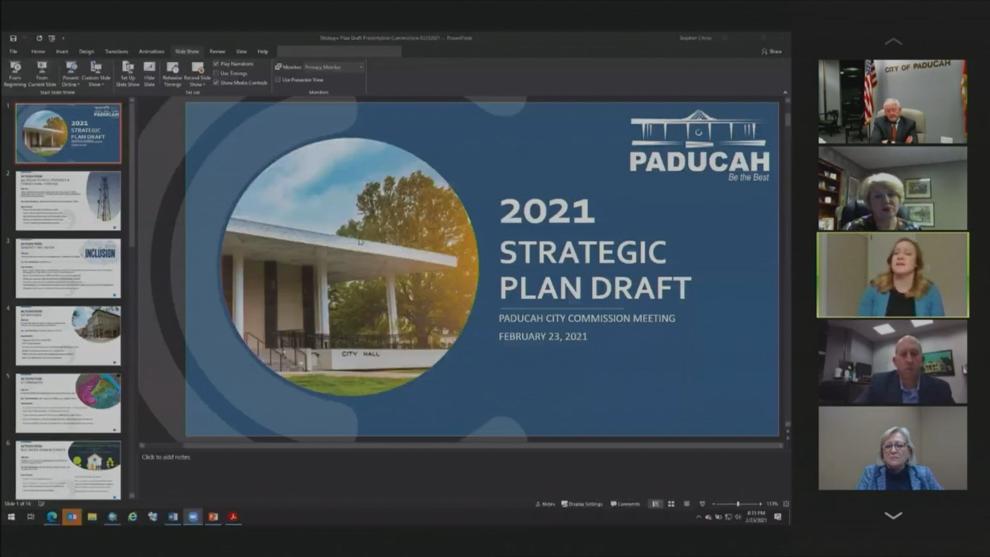Screen dimensions: 990x557
Task: Open Record Slide Show dropdown
Action: coord(197,73)
